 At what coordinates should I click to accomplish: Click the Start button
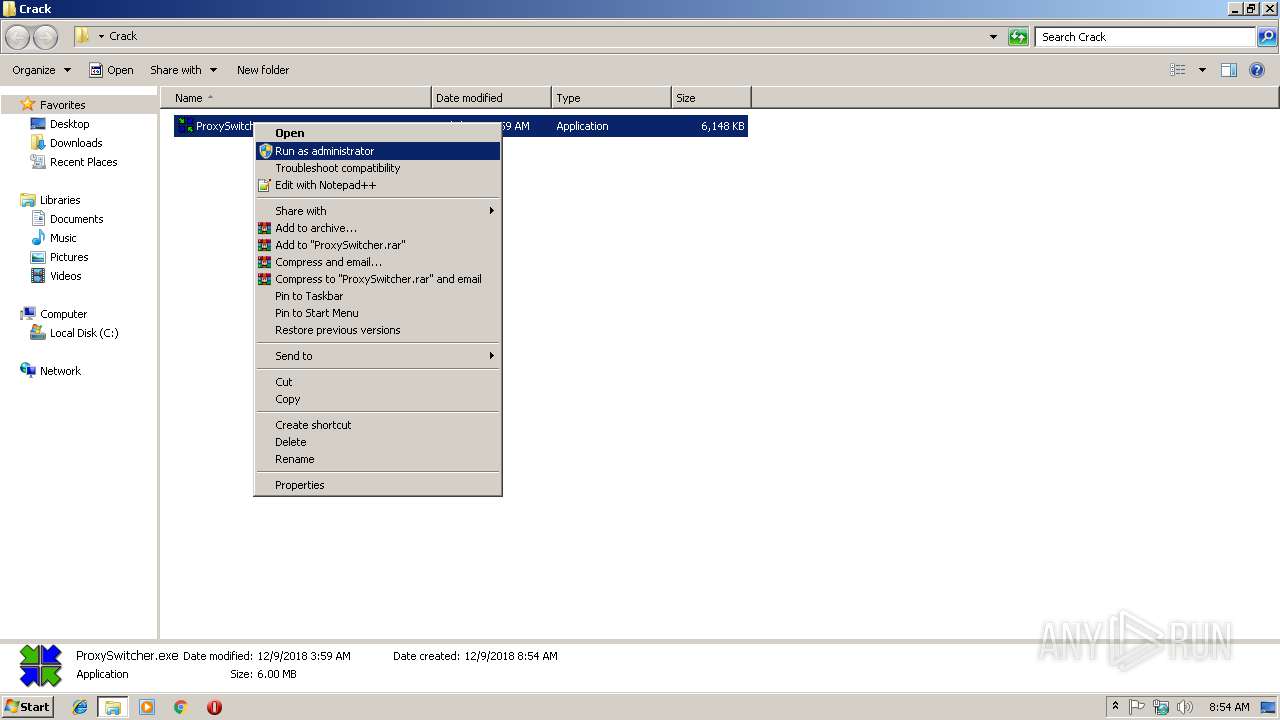pos(28,707)
